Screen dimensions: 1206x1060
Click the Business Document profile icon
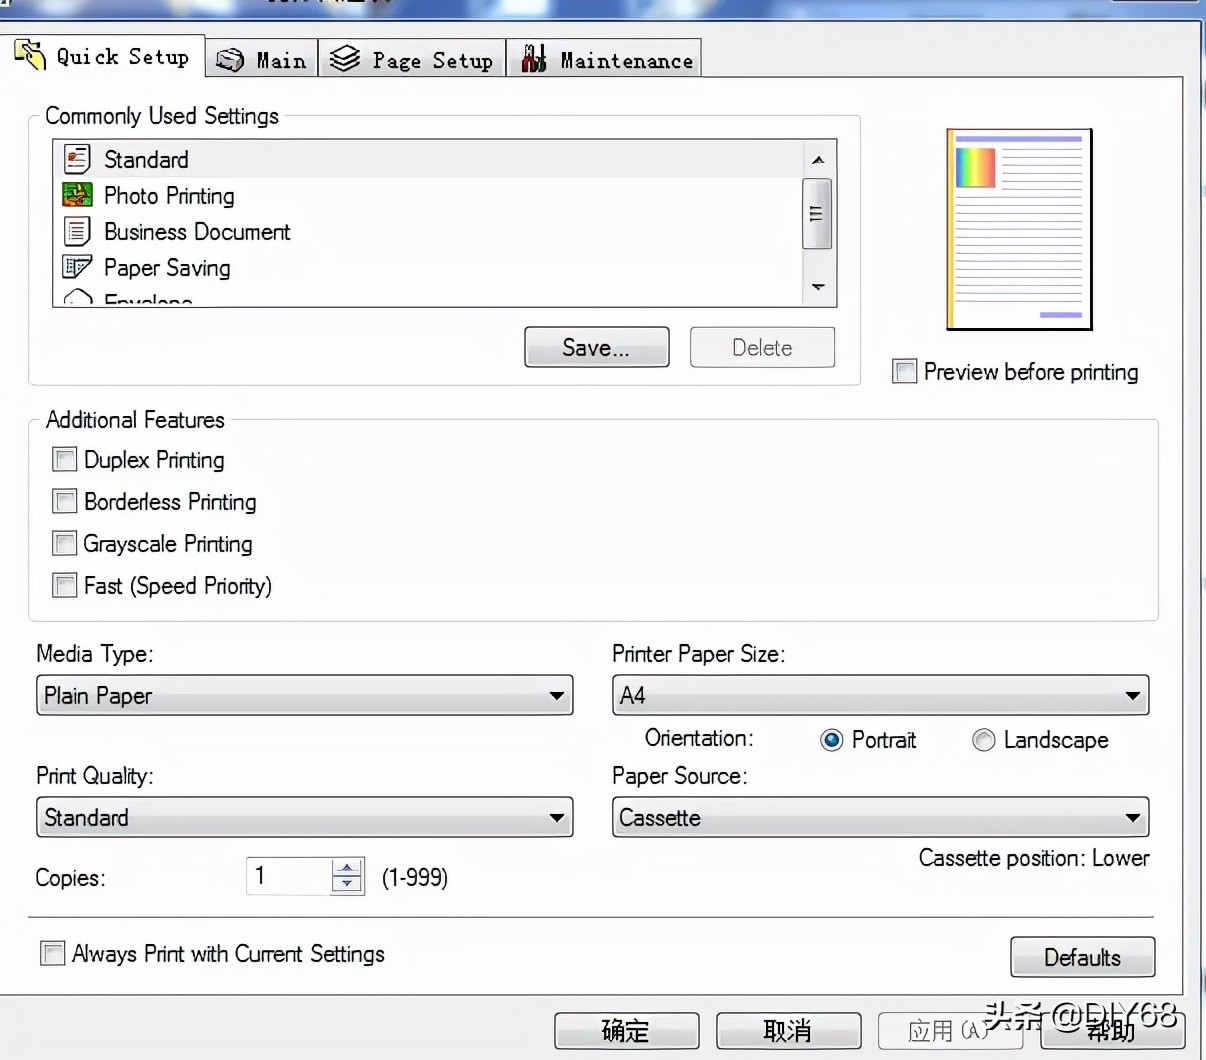click(x=77, y=231)
